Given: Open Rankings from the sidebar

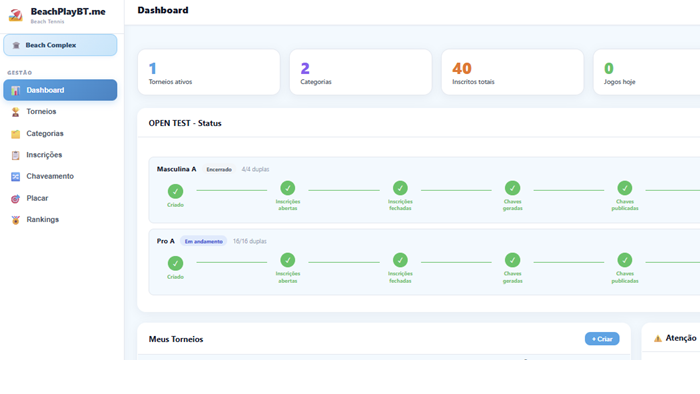Looking at the screenshot, I should point(60,220).
